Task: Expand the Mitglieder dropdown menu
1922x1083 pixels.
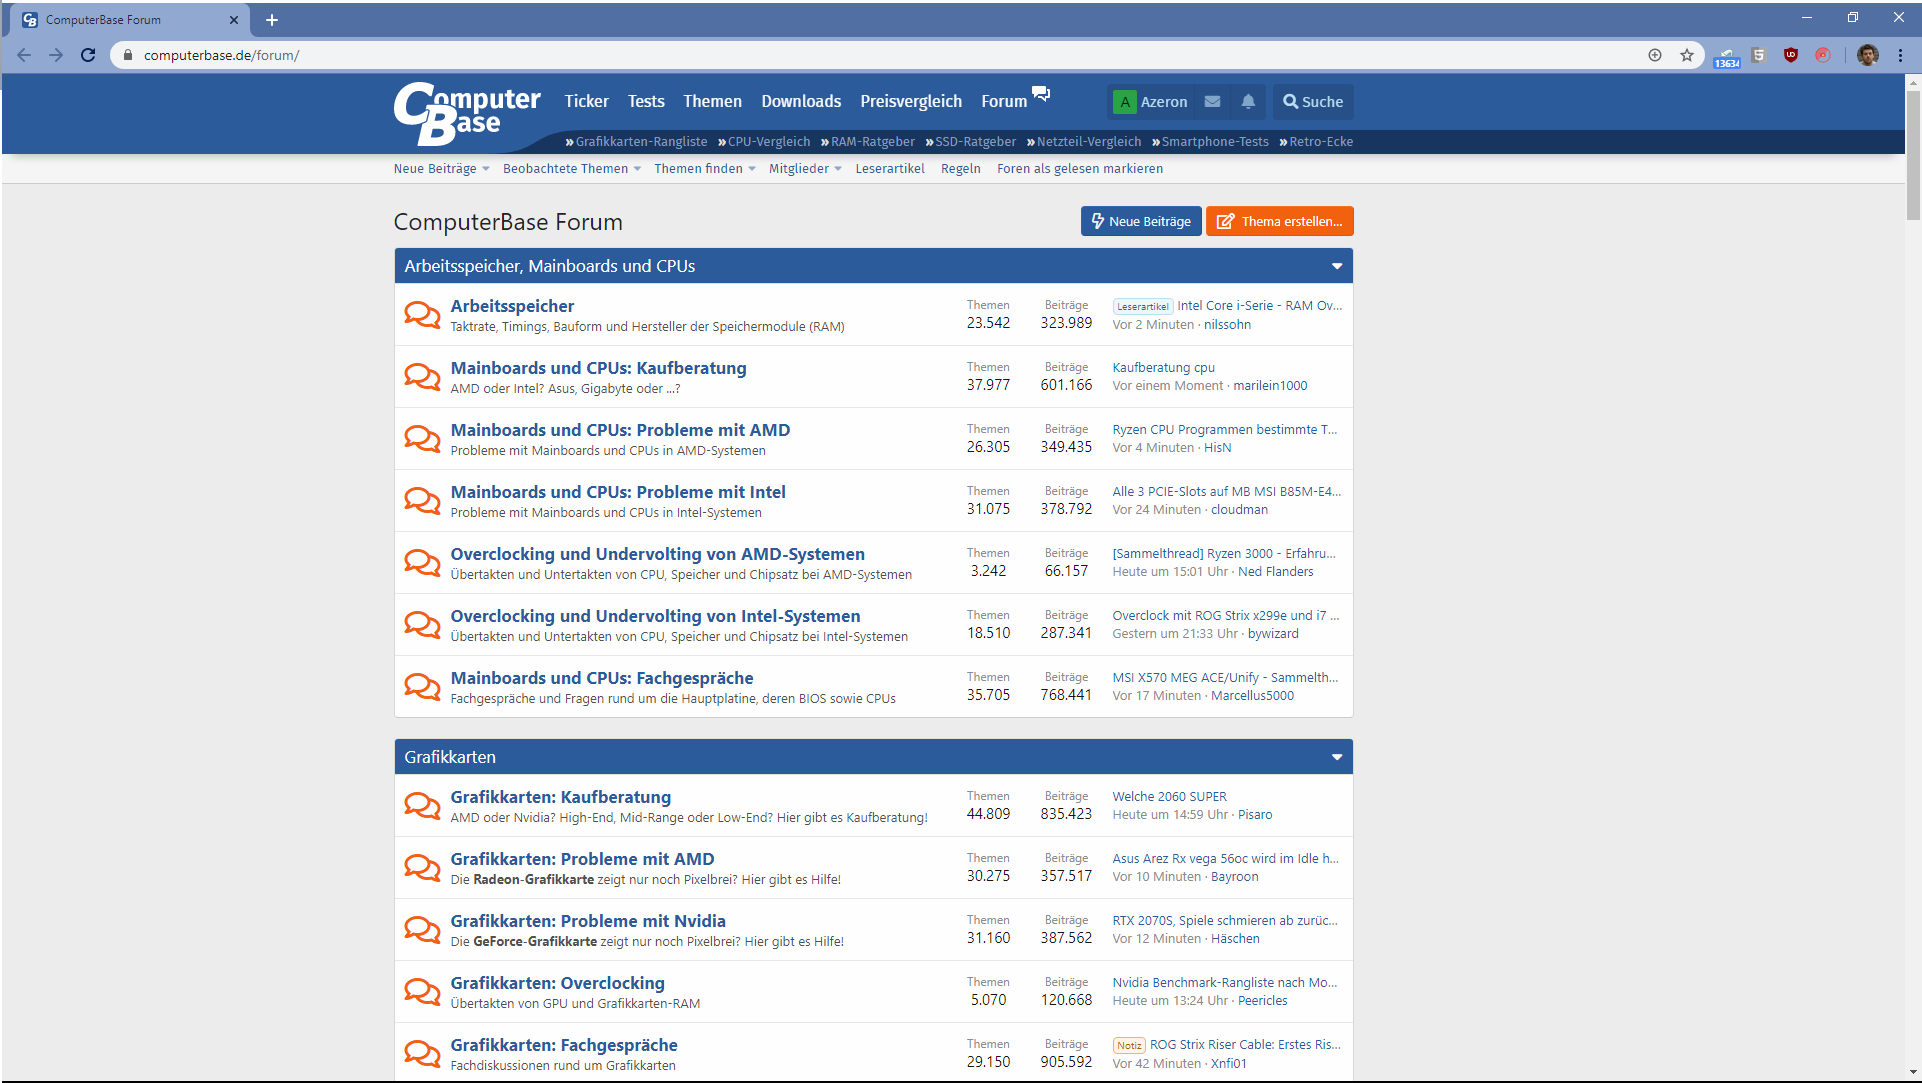Action: [x=838, y=168]
